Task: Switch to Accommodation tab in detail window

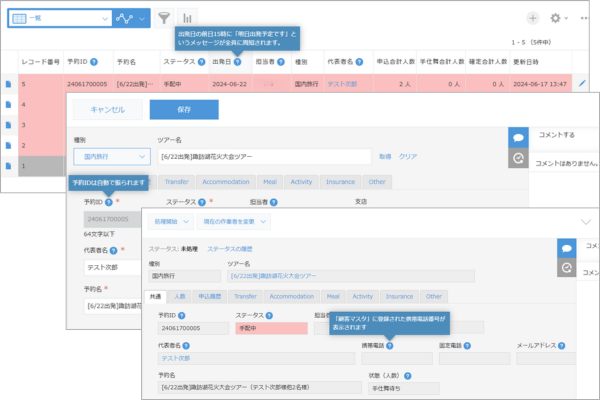Action: 292,297
